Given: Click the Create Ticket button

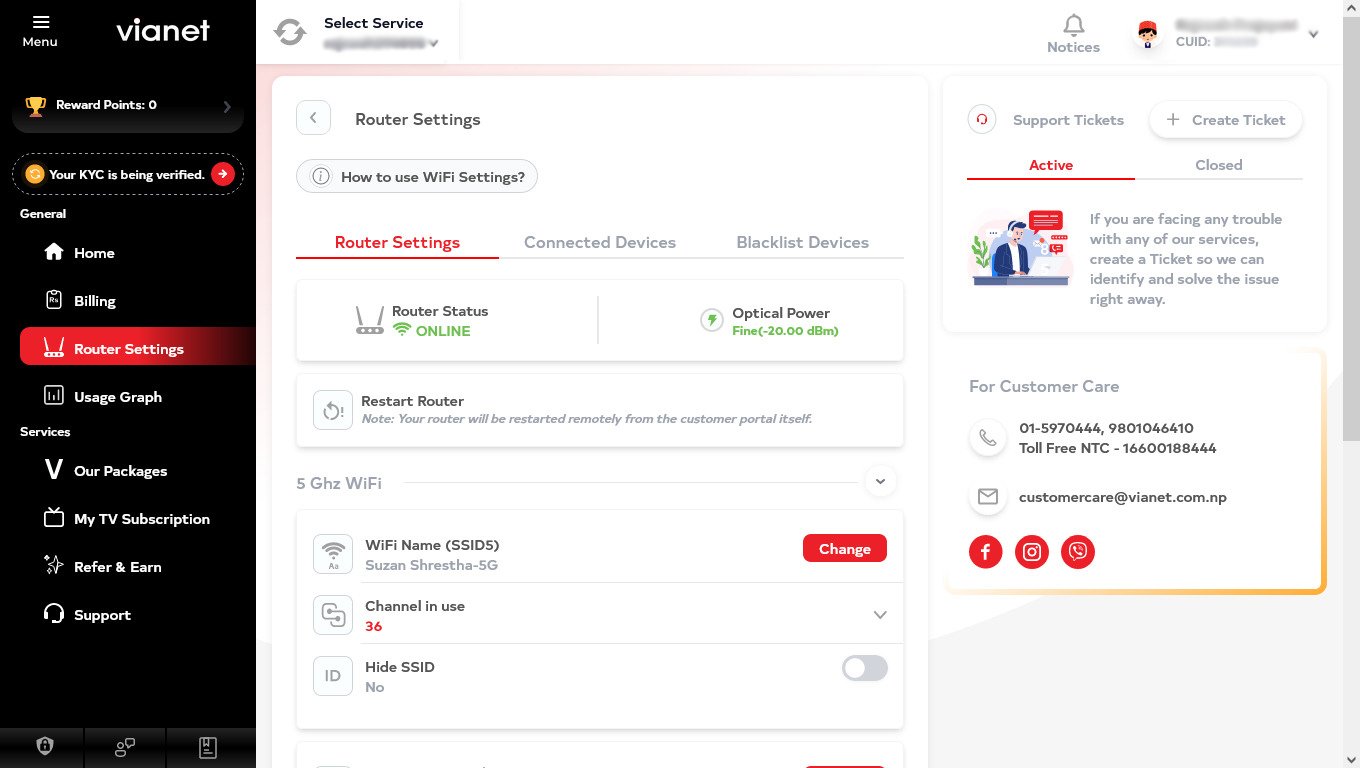Looking at the screenshot, I should coord(1225,120).
